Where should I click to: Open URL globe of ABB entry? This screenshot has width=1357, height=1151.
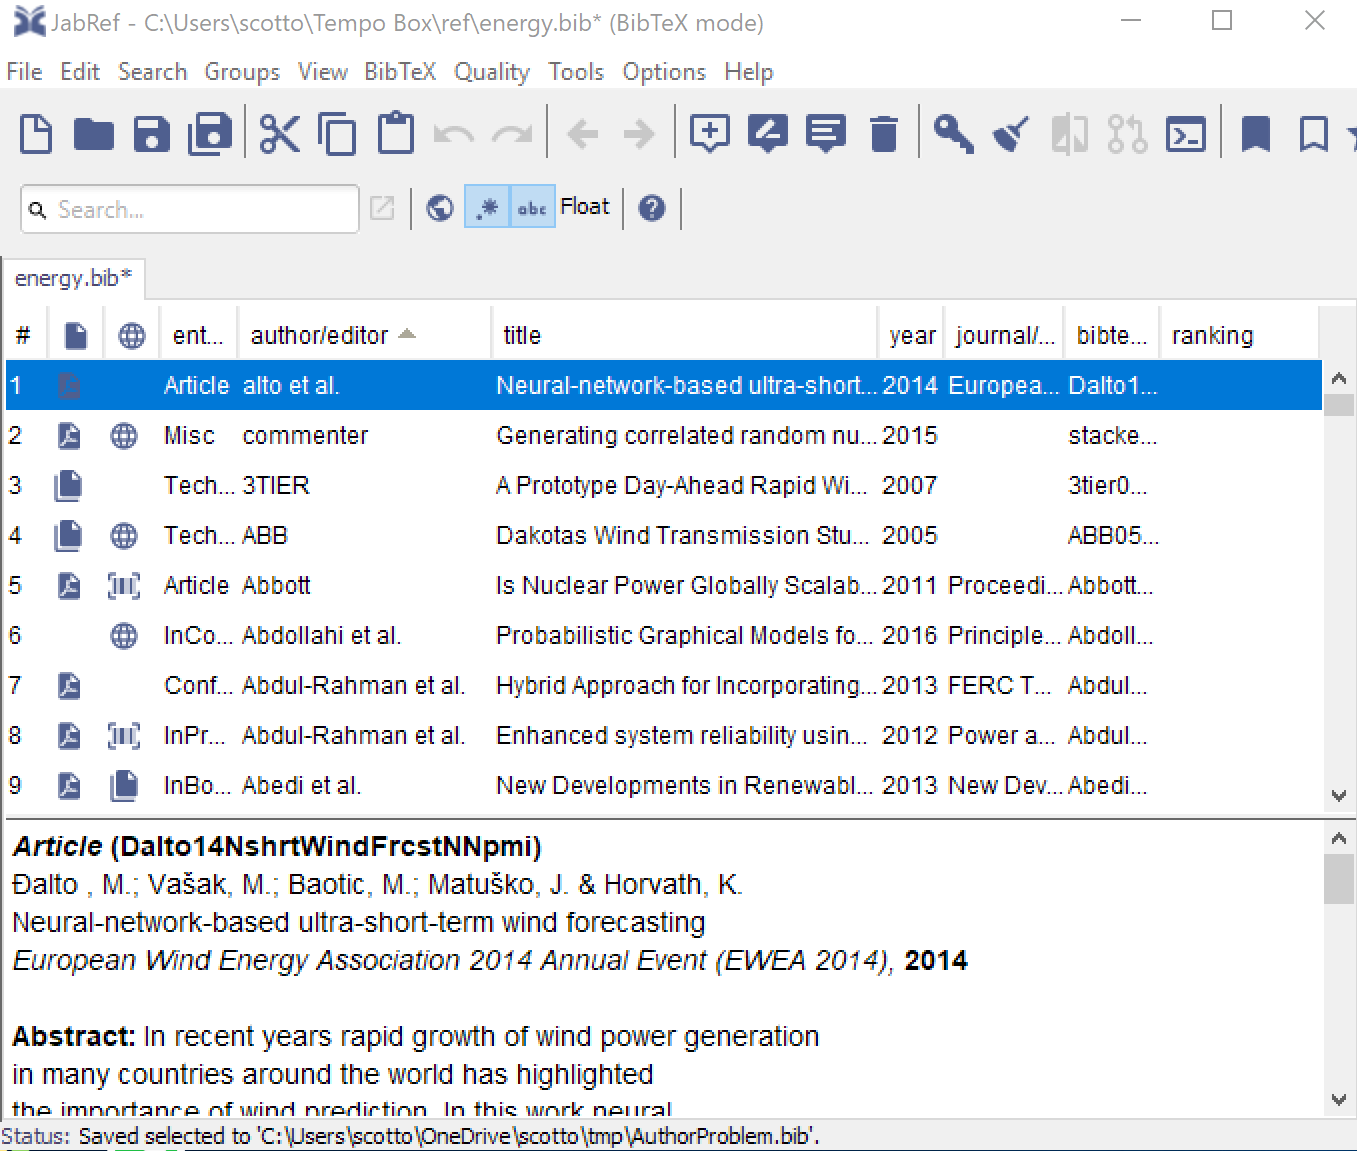coord(124,536)
